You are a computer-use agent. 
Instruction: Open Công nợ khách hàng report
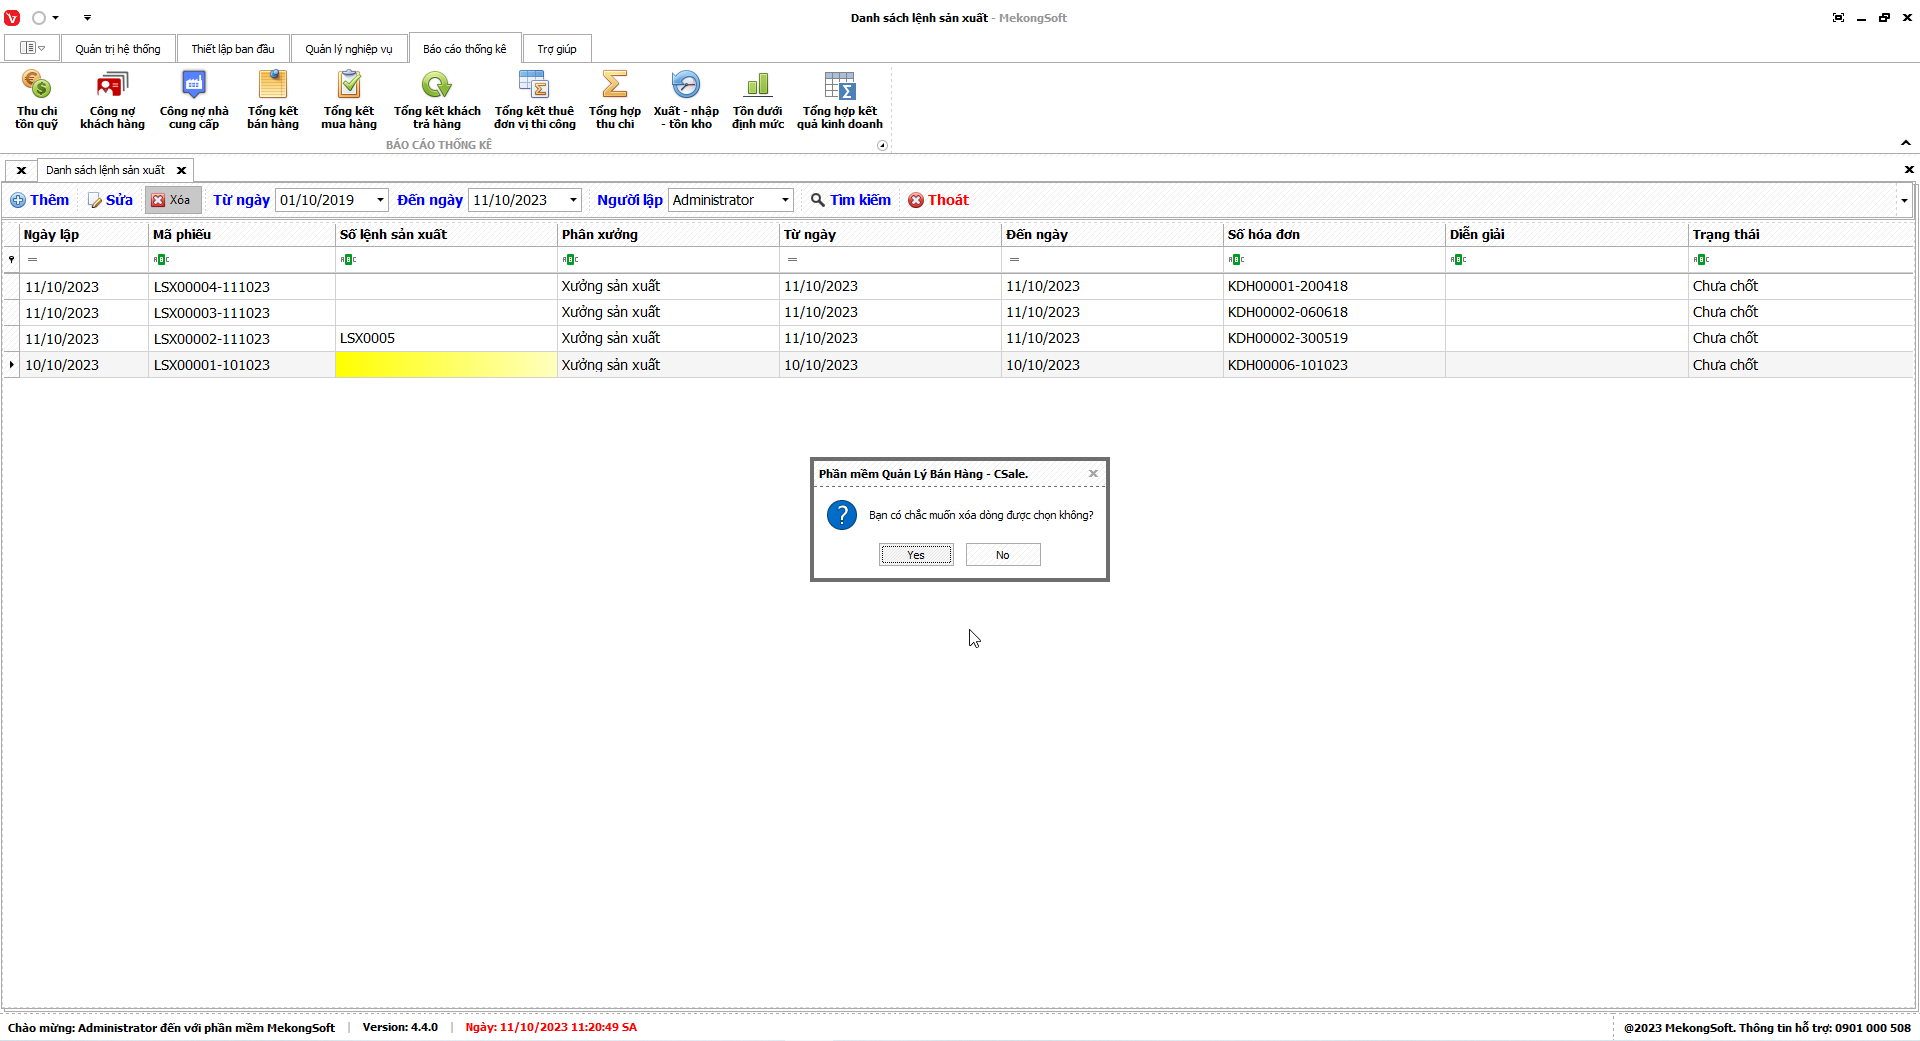(112, 99)
